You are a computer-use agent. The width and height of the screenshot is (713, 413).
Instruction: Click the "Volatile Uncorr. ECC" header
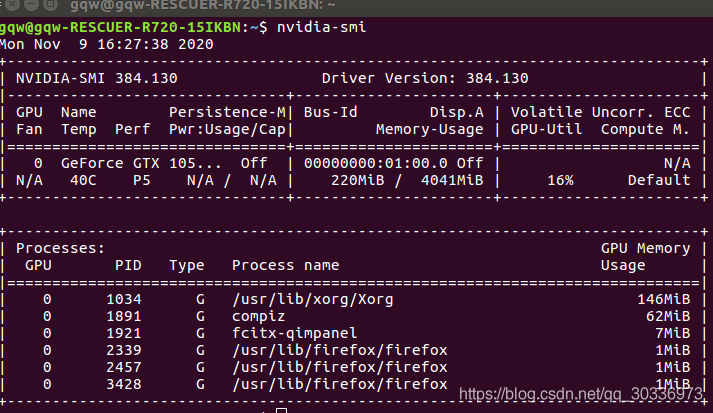(601, 112)
